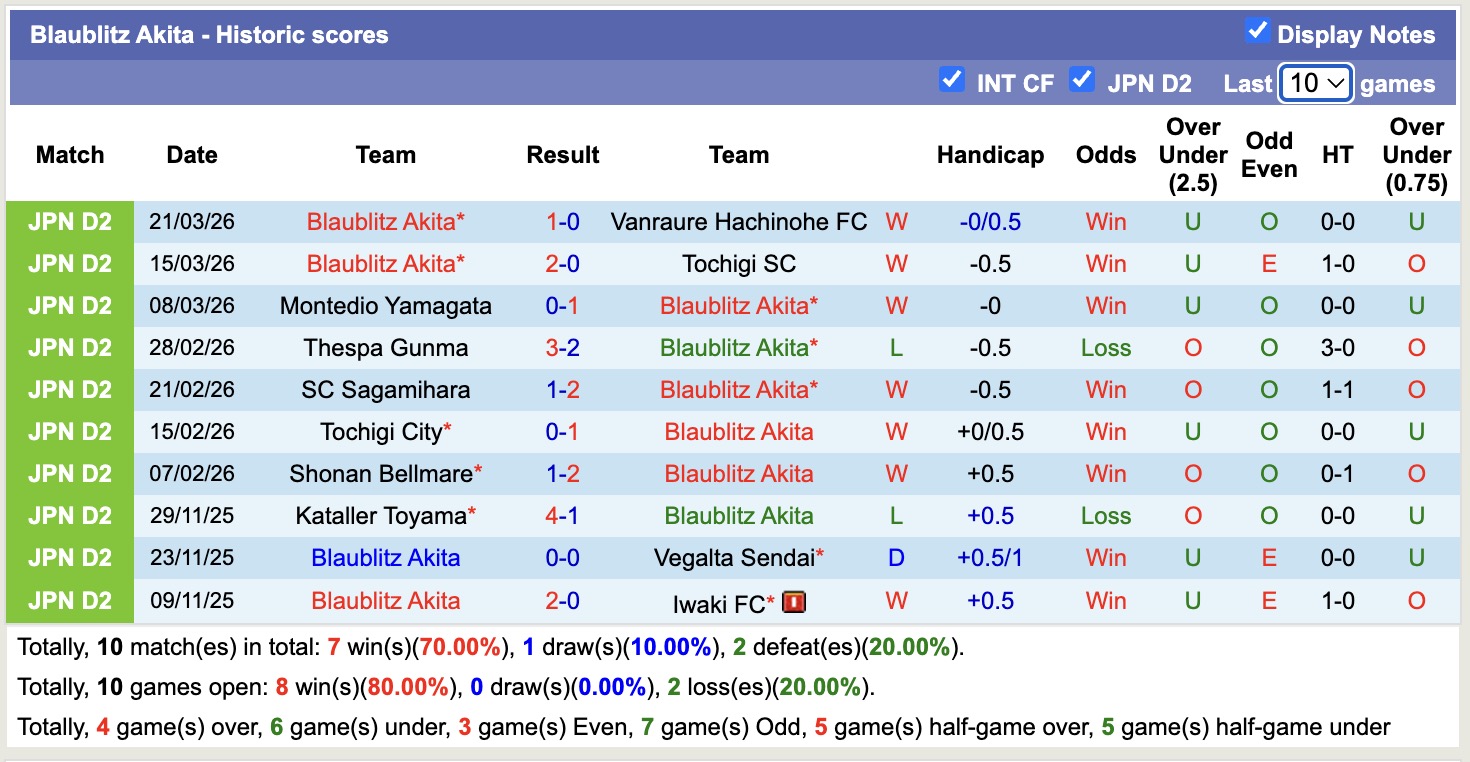Select the JPN D2 badge on the Kataller Toyama row
Viewport: 1470px width, 762px height.
point(70,515)
